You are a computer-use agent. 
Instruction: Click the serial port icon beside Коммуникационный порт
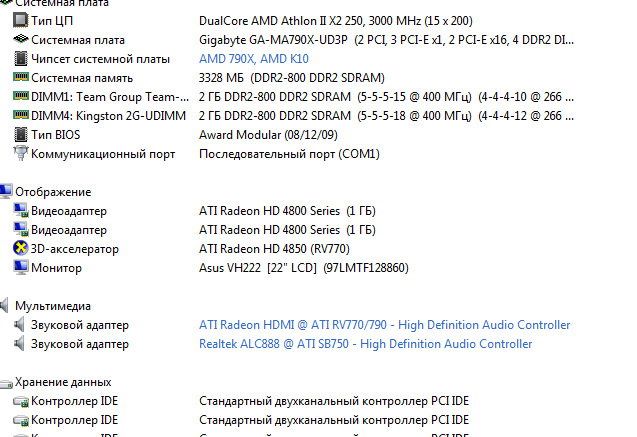coord(20,153)
